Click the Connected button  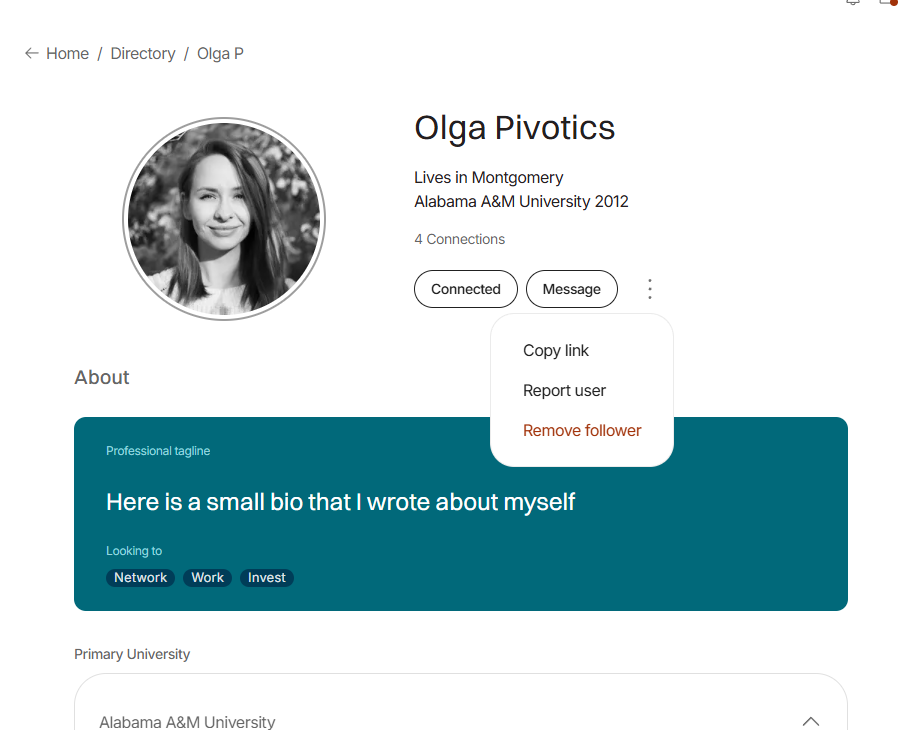coord(466,289)
